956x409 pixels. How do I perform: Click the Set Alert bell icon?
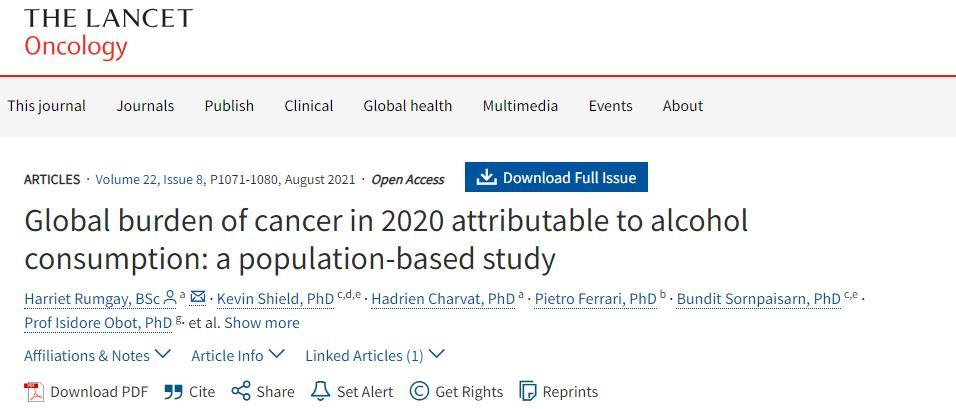[x=320, y=391]
